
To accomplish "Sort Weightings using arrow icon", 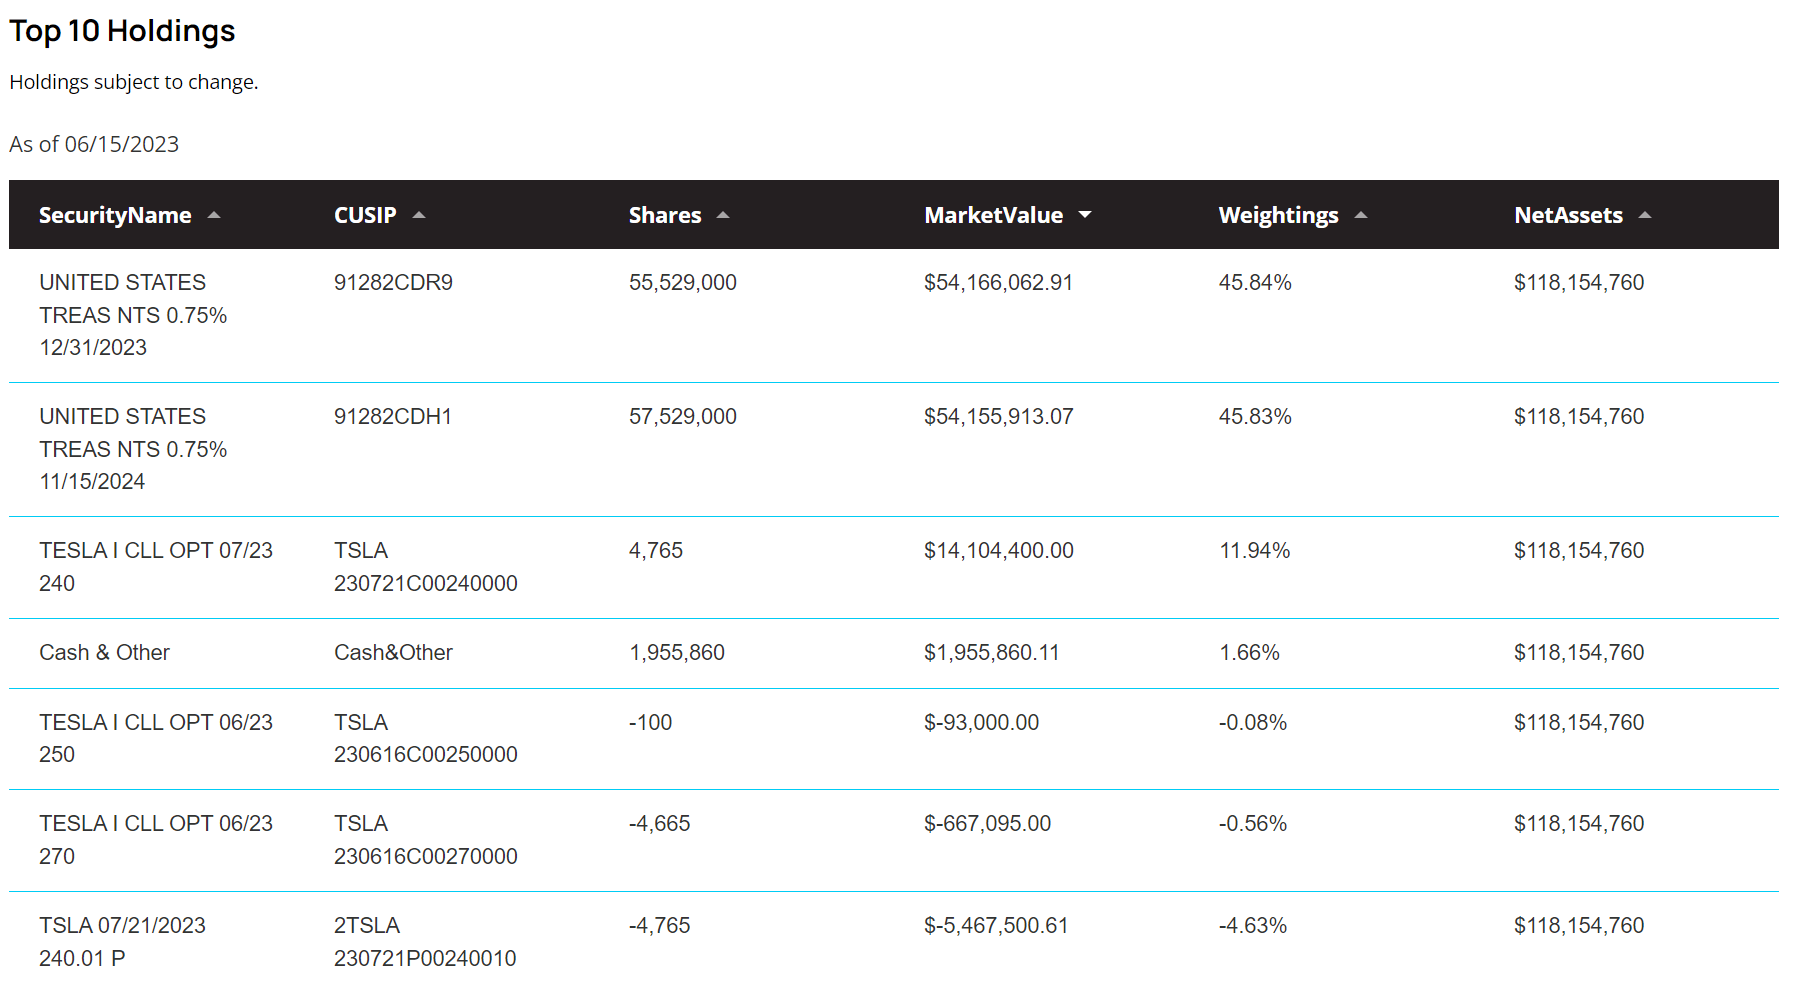I will pos(1360,215).
